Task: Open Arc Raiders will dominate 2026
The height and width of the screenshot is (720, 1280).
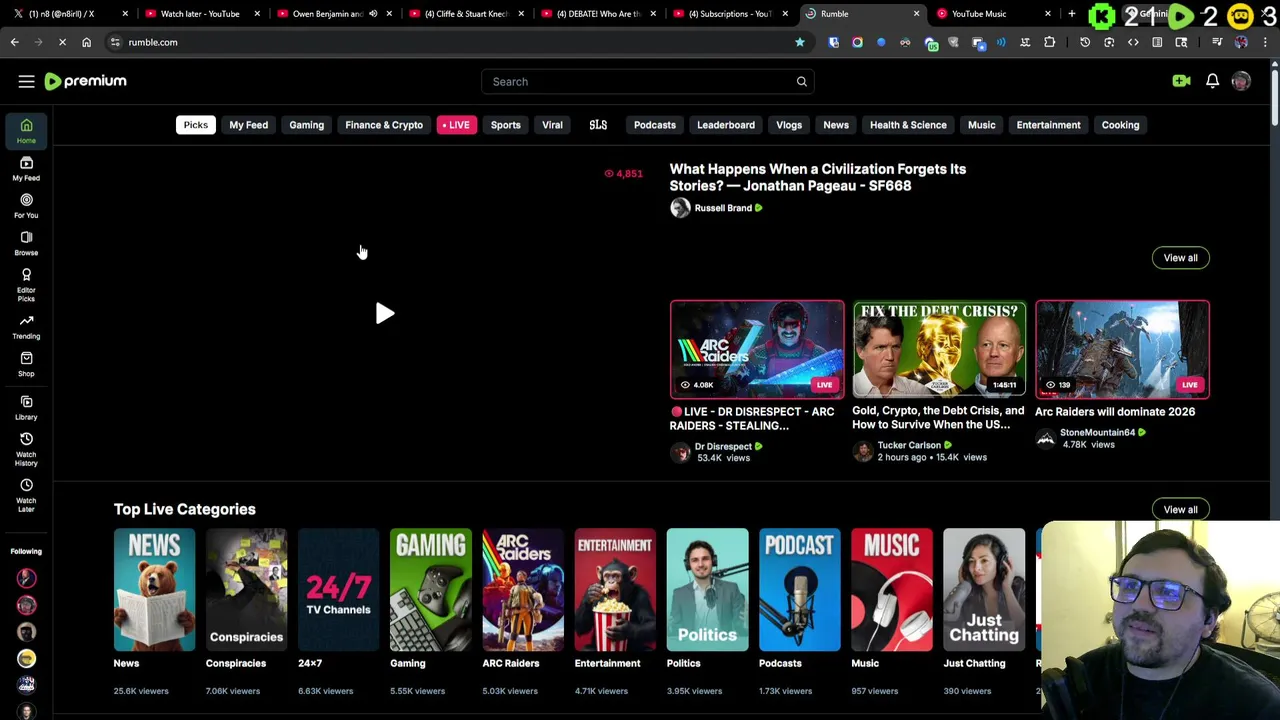Action: coord(1115,412)
